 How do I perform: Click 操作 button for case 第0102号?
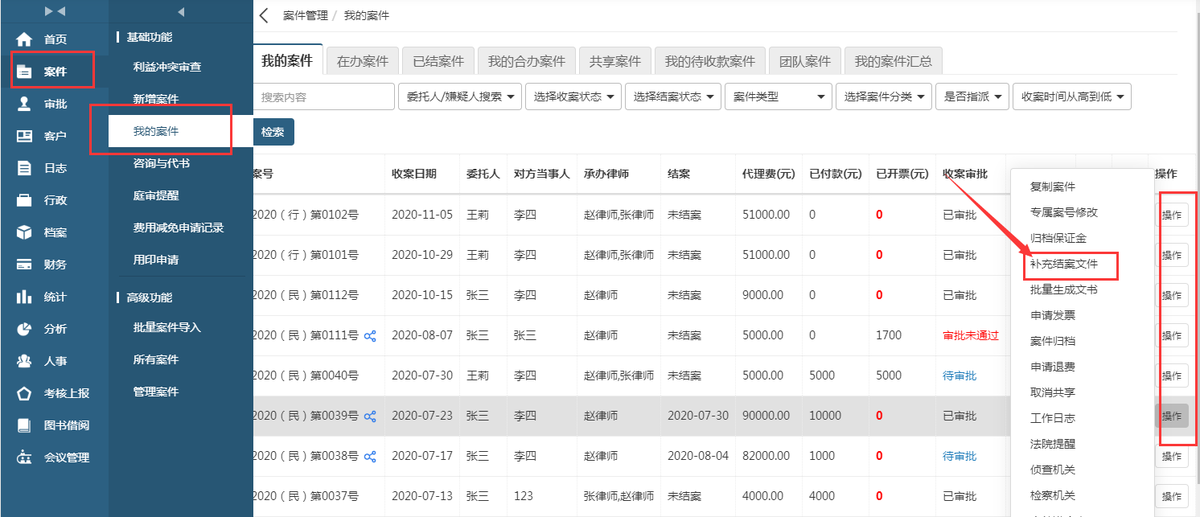tap(1171, 215)
